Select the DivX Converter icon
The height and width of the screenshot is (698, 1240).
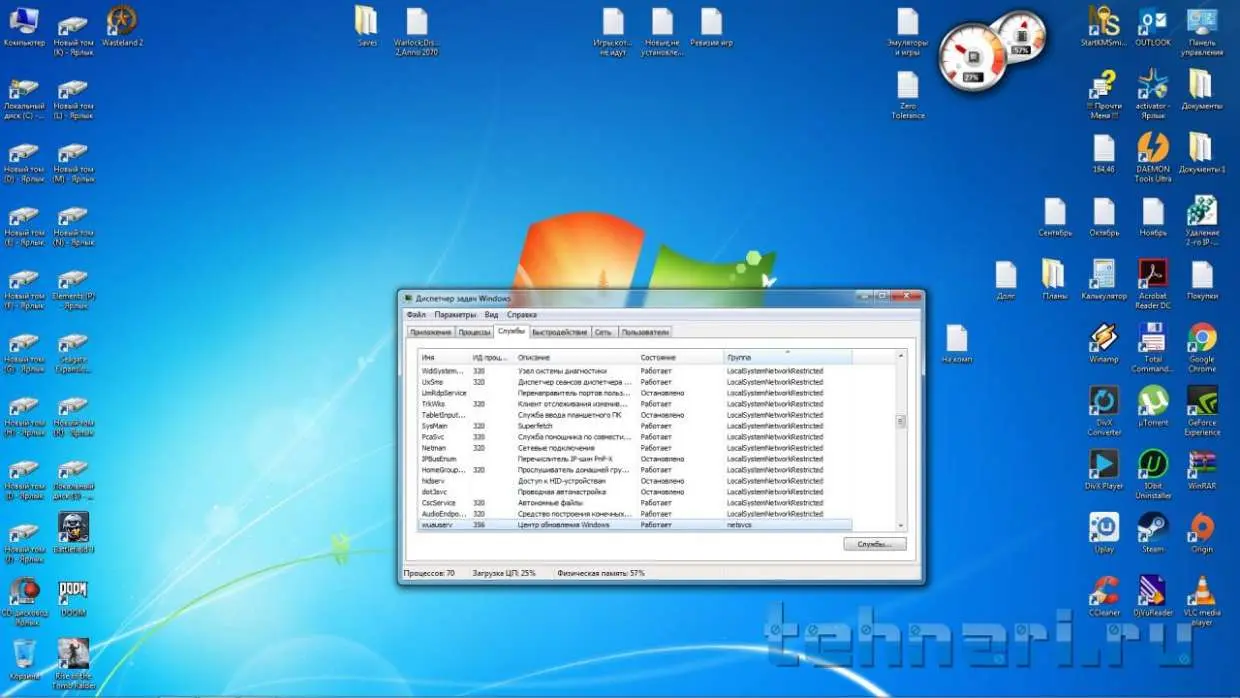click(x=1104, y=411)
